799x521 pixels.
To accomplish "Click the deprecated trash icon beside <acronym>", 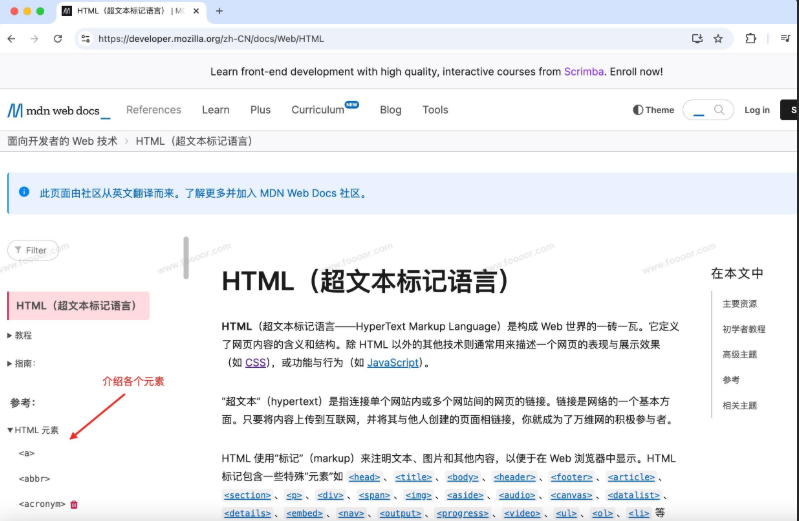I will (x=74, y=504).
